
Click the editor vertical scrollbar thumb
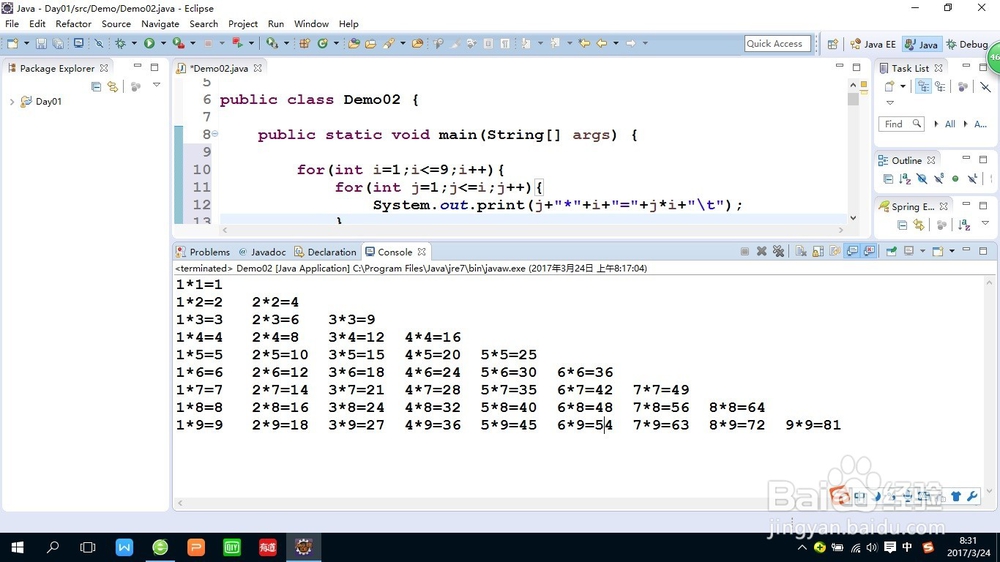(853, 99)
